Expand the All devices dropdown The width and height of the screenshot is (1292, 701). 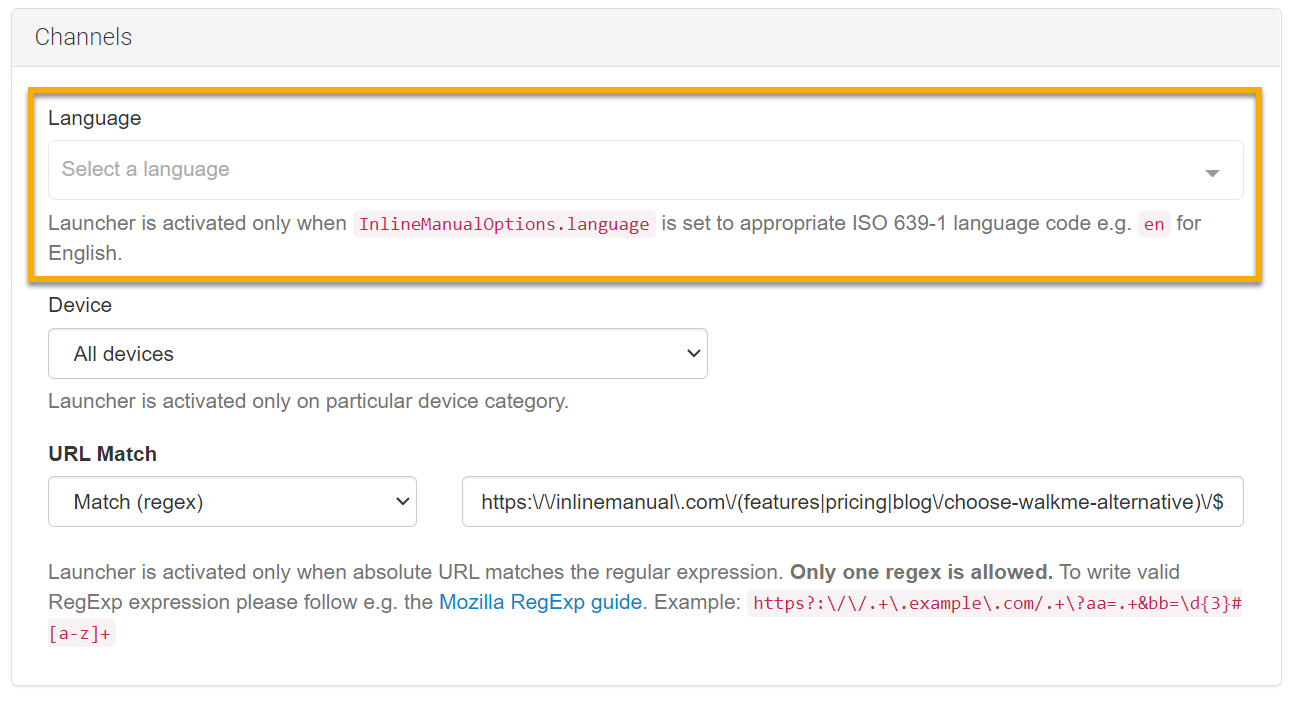coord(377,354)
